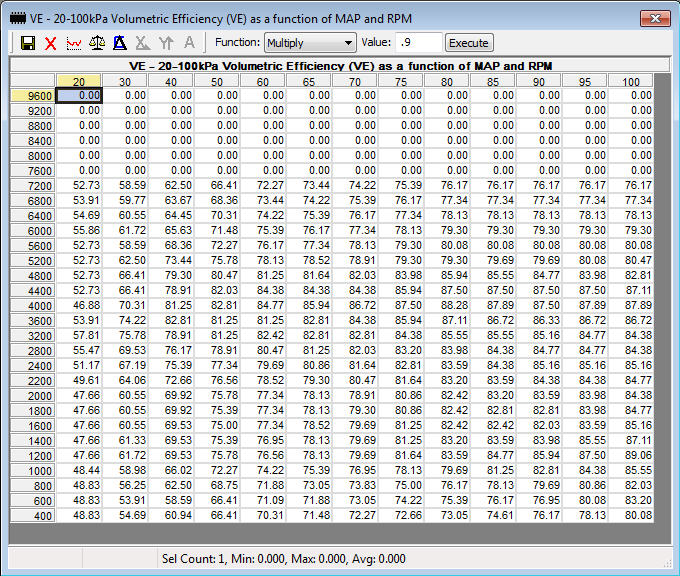Viewport: 680px width, 576px height.
Task: Open the Function dropdown showing Multiply
Action: pyautogui.click(x=310, y=43)
